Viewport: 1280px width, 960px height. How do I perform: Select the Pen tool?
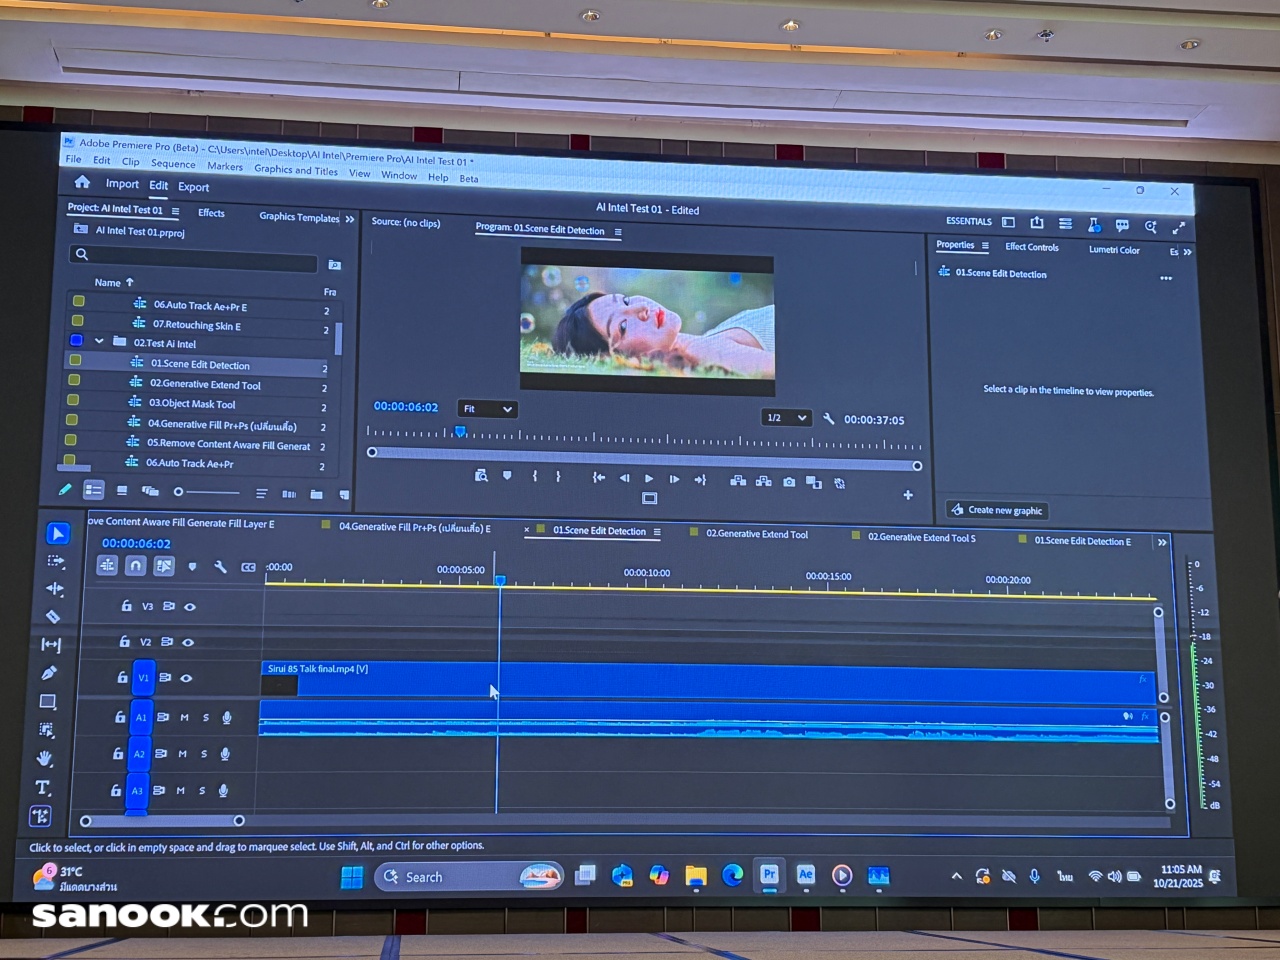point(49,673)
